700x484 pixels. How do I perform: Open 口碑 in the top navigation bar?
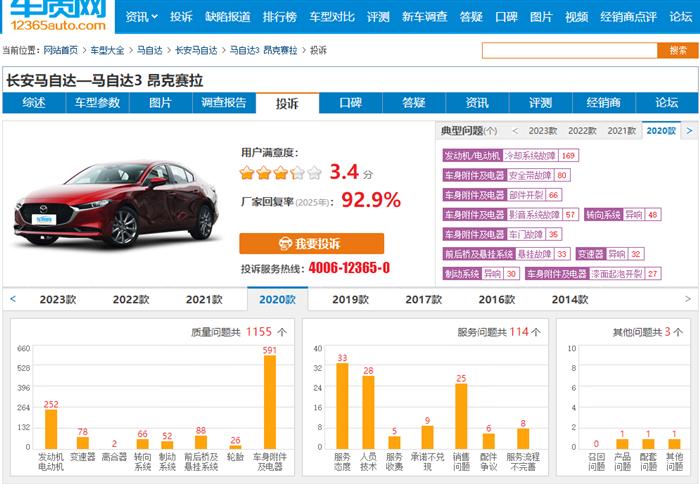506,17
